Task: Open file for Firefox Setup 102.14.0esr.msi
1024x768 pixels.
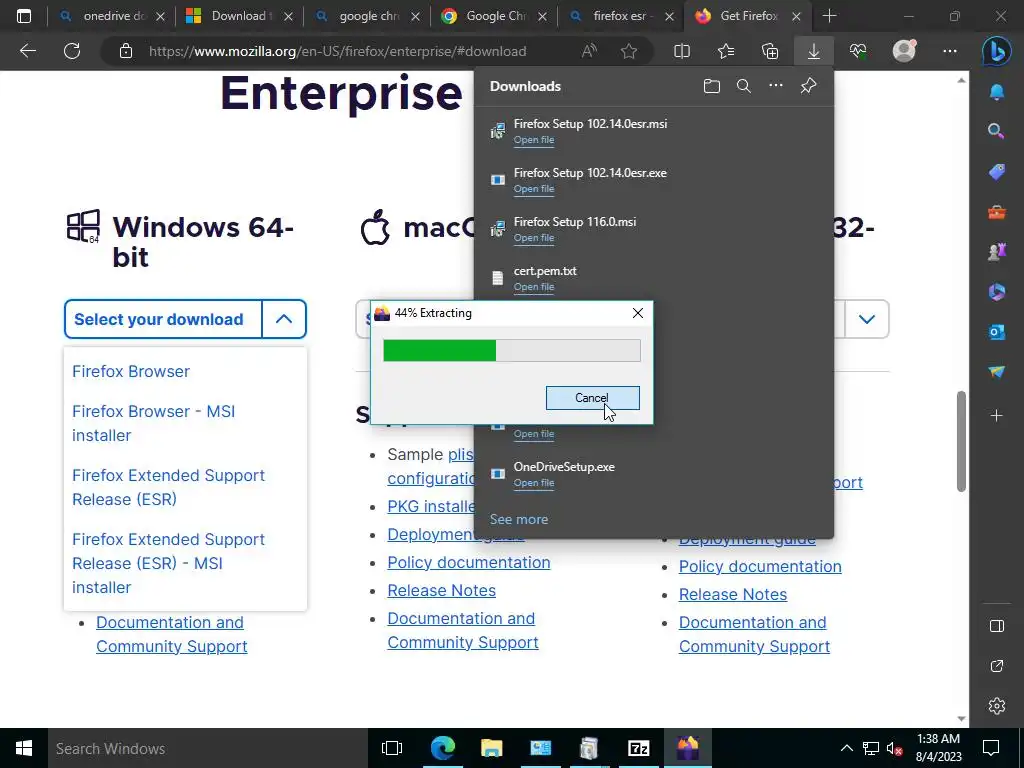Action: 534,140
